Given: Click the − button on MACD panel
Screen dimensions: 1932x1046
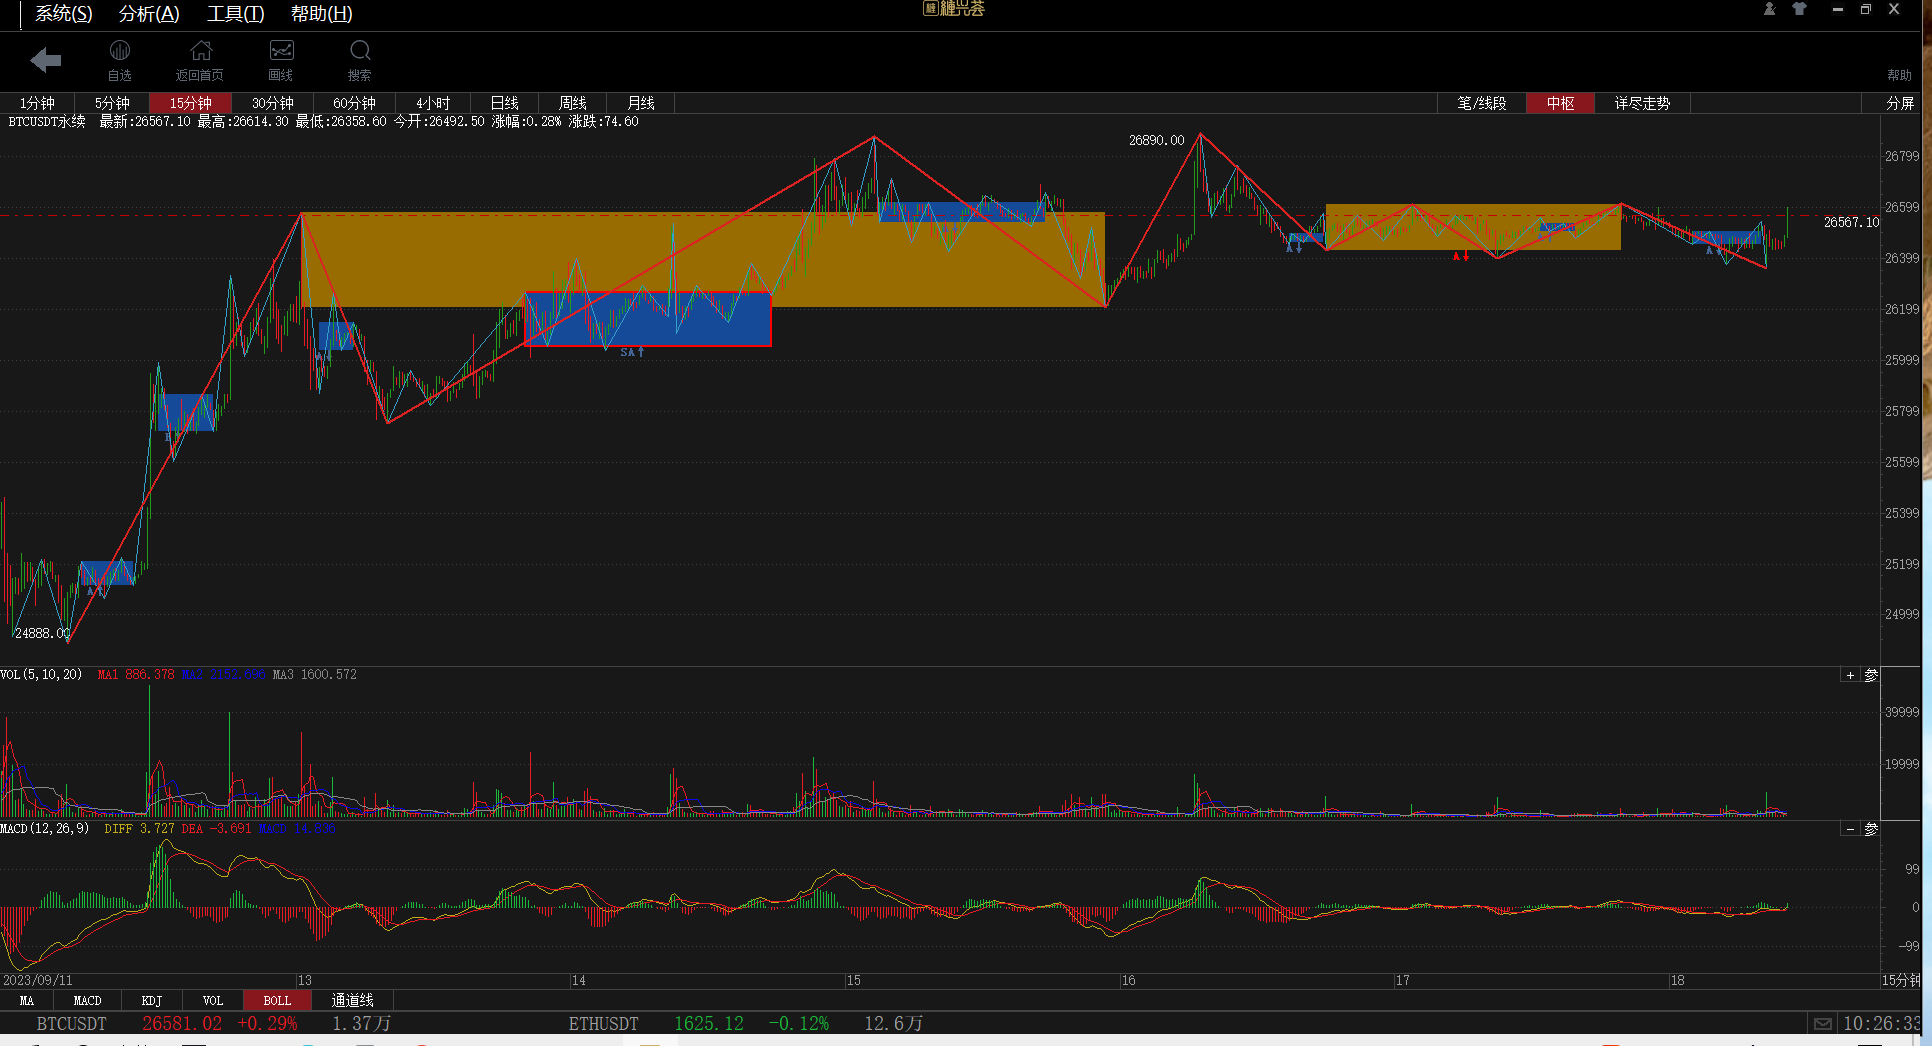Looking at the screenshot, I should click(x=1850, y=829).
